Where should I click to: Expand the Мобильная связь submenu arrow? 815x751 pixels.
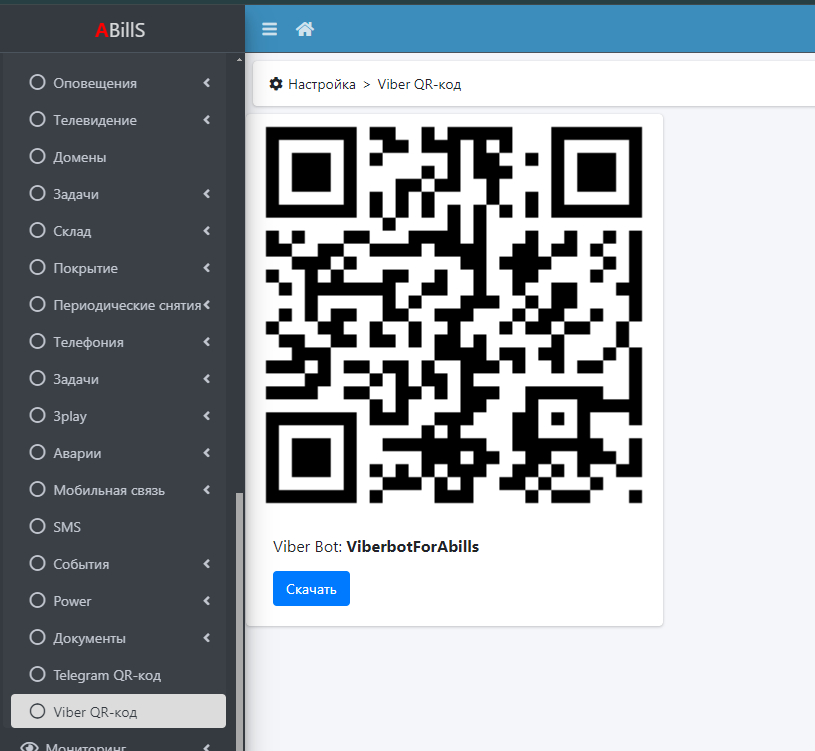[x=207, y=490]
